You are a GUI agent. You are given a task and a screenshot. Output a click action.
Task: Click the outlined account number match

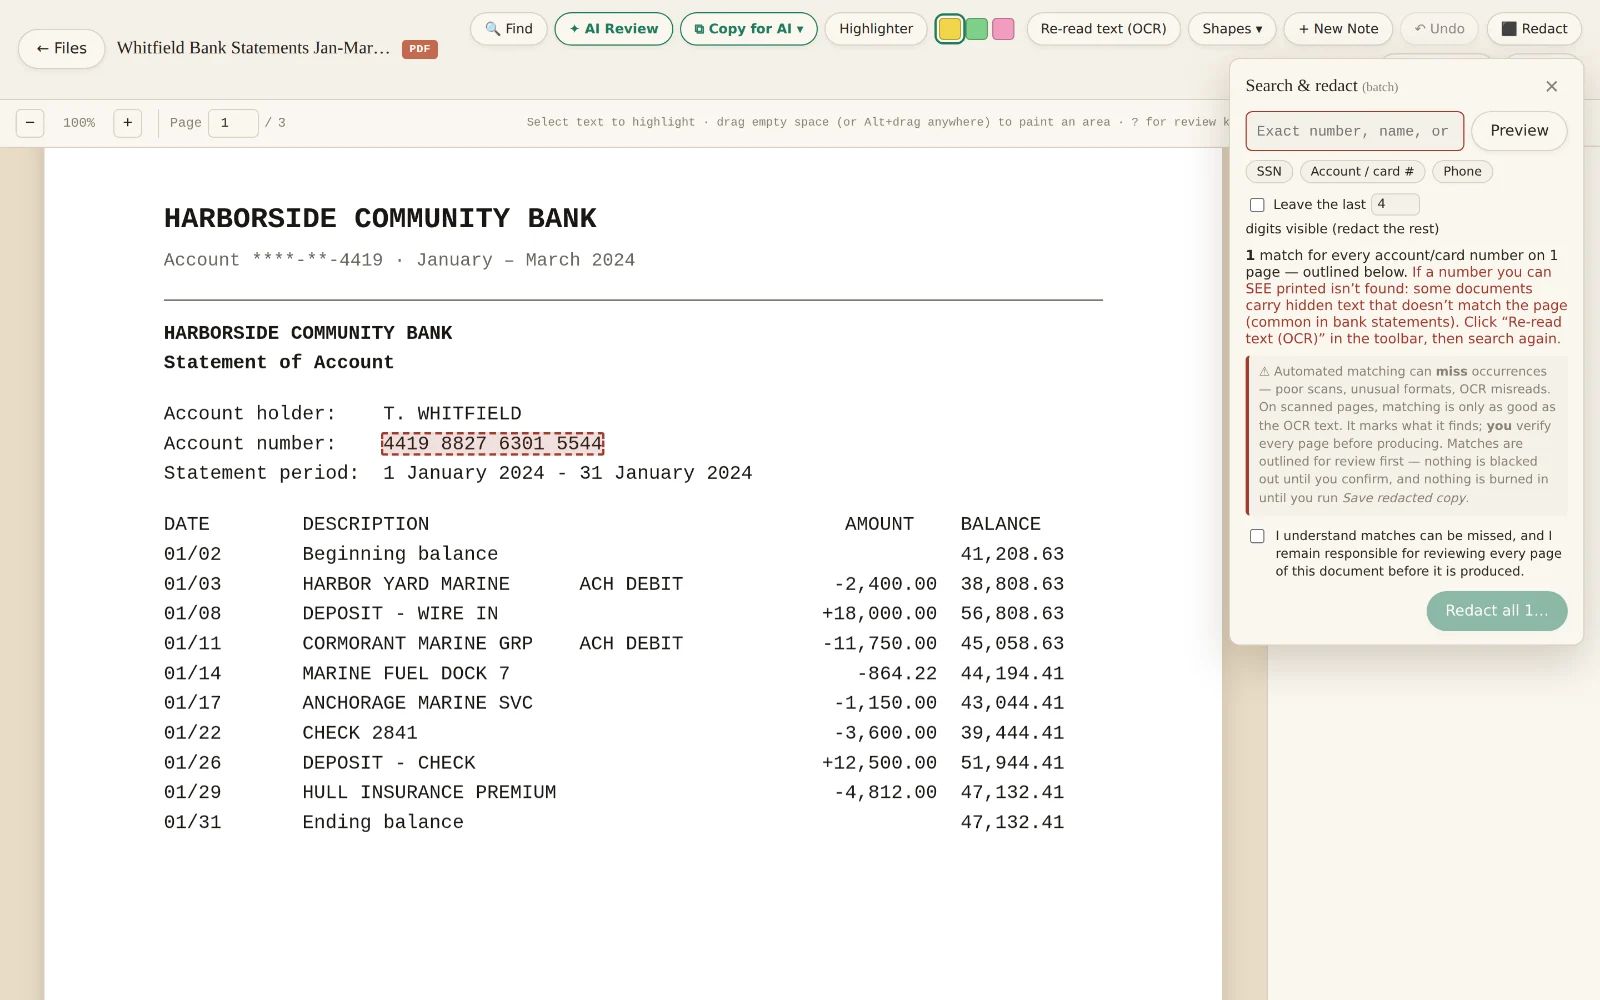point(493,443)
